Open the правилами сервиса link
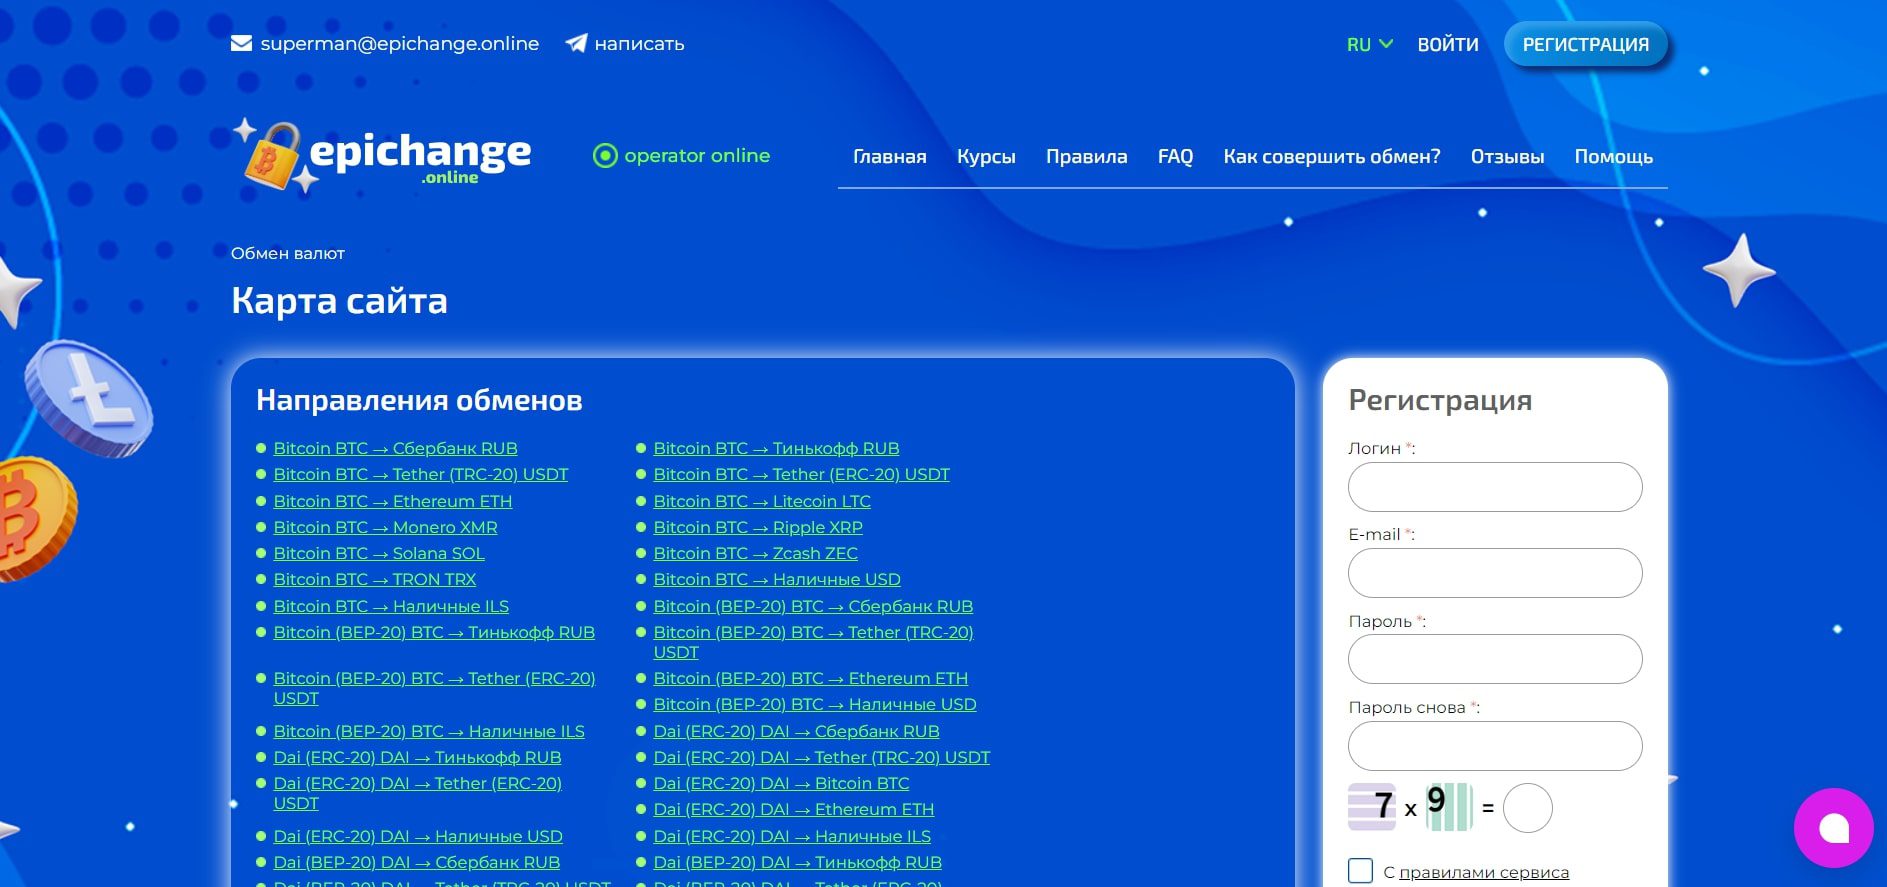The width and height of the screenshot is (1887, 887). click(1483, 872)
